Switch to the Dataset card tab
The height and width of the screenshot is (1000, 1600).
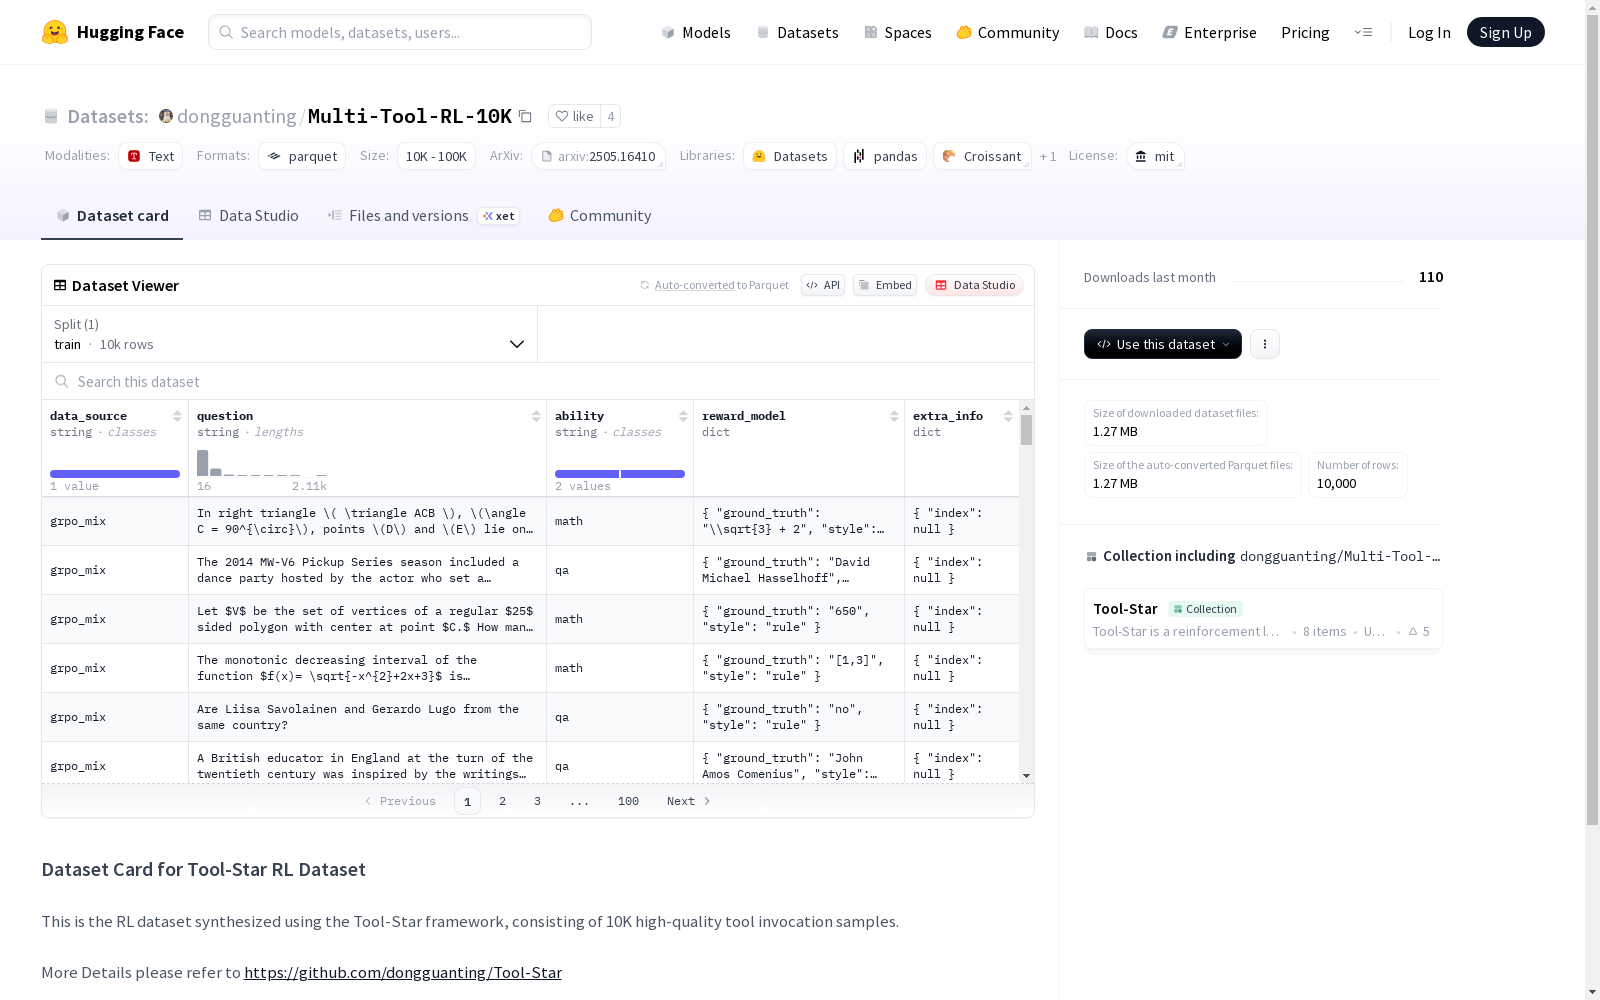[112, 216]
